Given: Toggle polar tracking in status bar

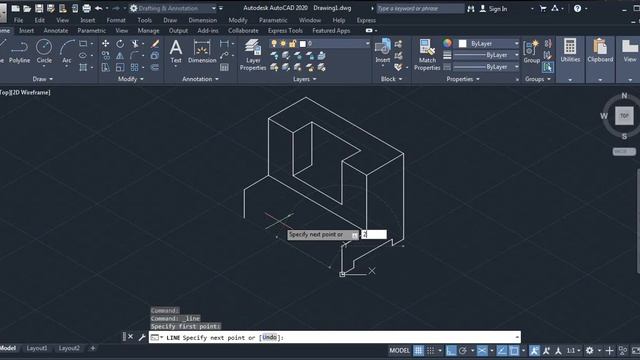Looking at the screenshot, I should tap(462, 350).
